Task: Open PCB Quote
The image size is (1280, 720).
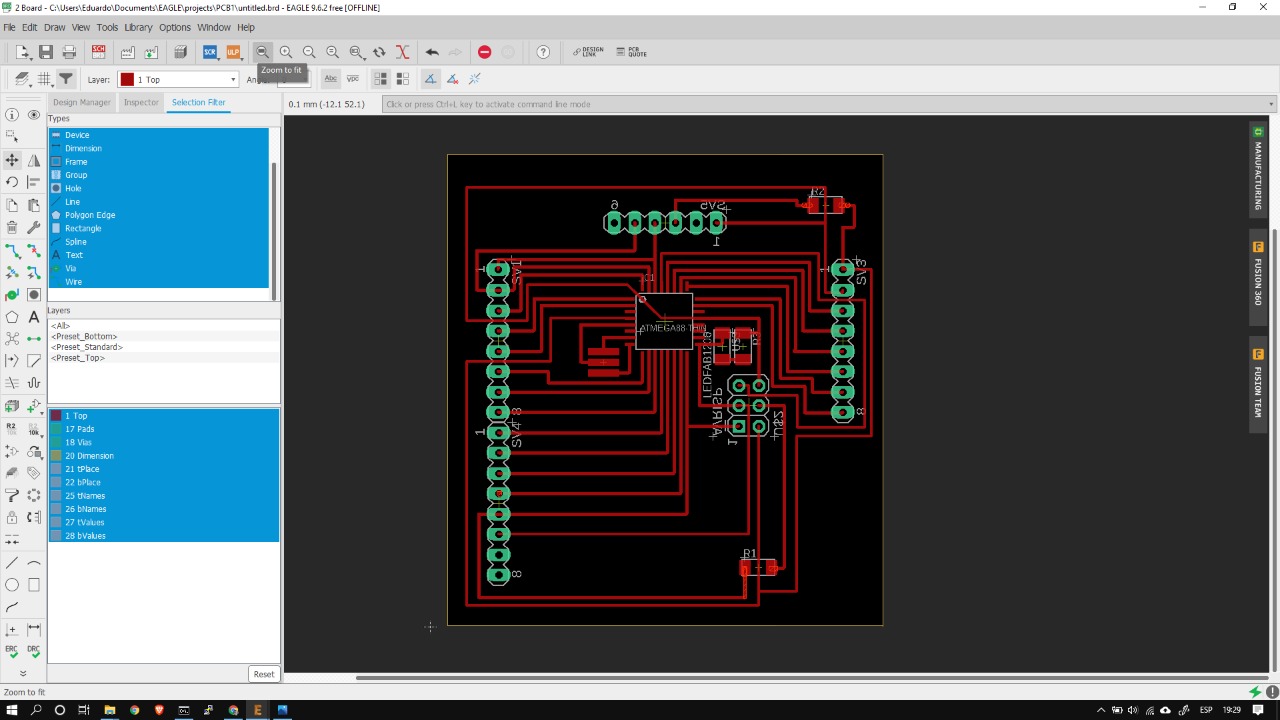Action: coord(632,52)
